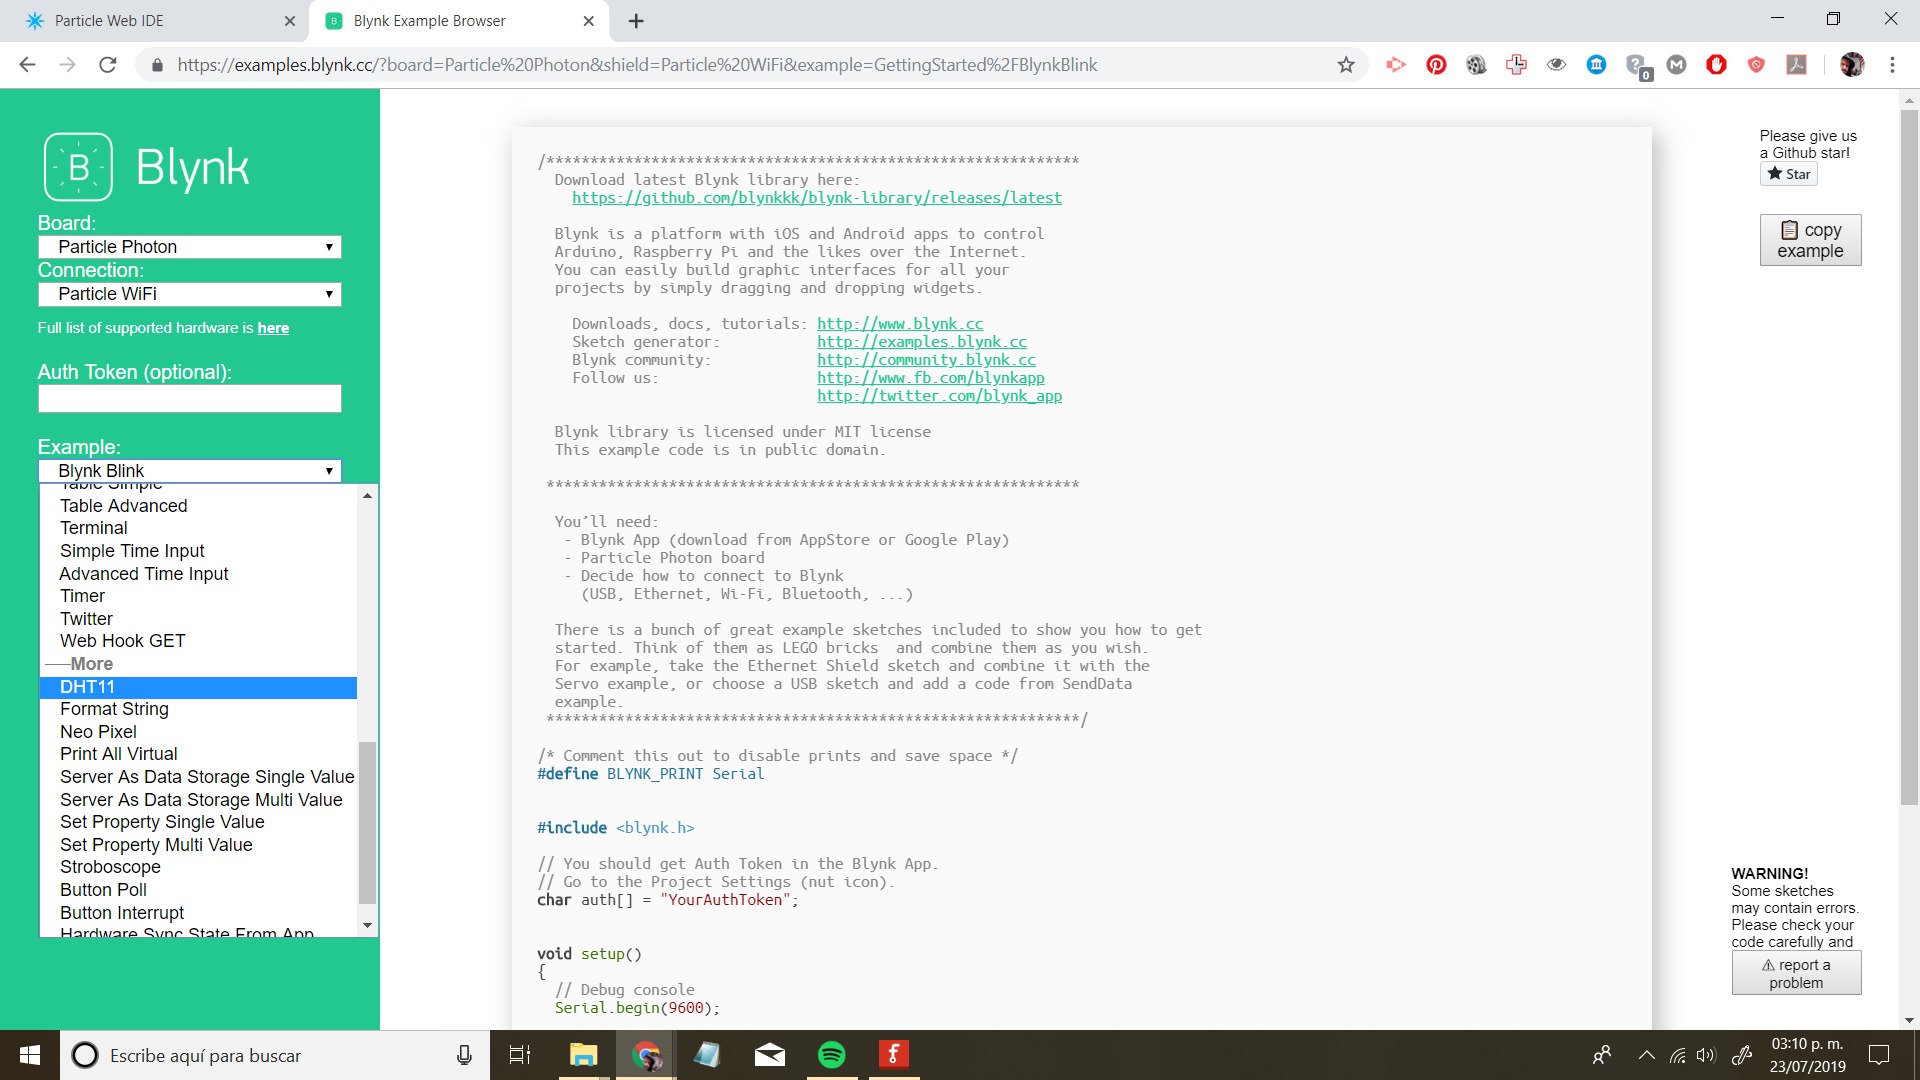The height and width of the screenshot is (1080, 1920).
Task: Open community.blynk.cc link
Action: click(x=926, y=360)
